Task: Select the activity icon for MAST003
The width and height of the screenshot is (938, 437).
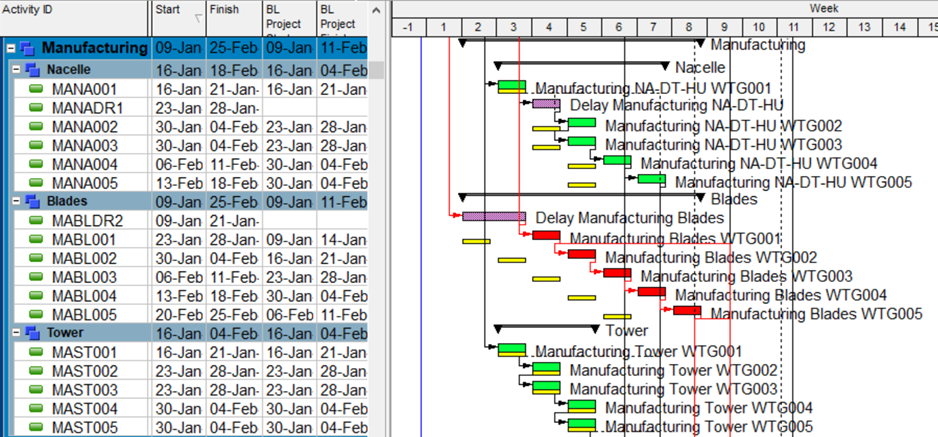Action: coord(37,390)
